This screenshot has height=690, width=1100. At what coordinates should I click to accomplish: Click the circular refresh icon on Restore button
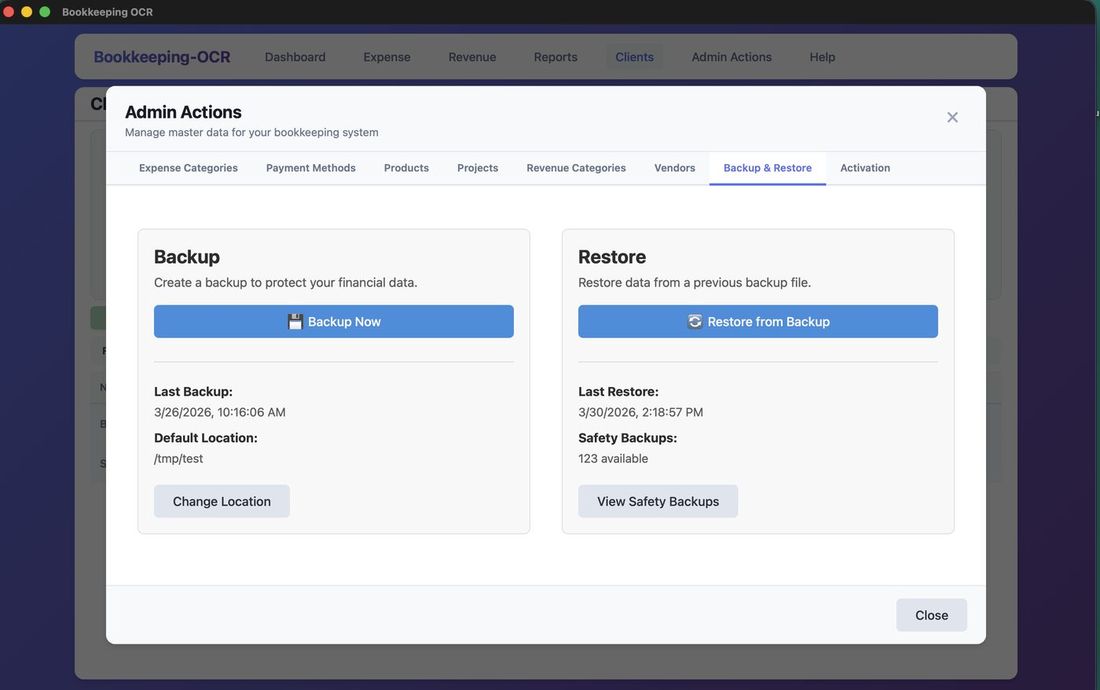[x=693, y=321]
